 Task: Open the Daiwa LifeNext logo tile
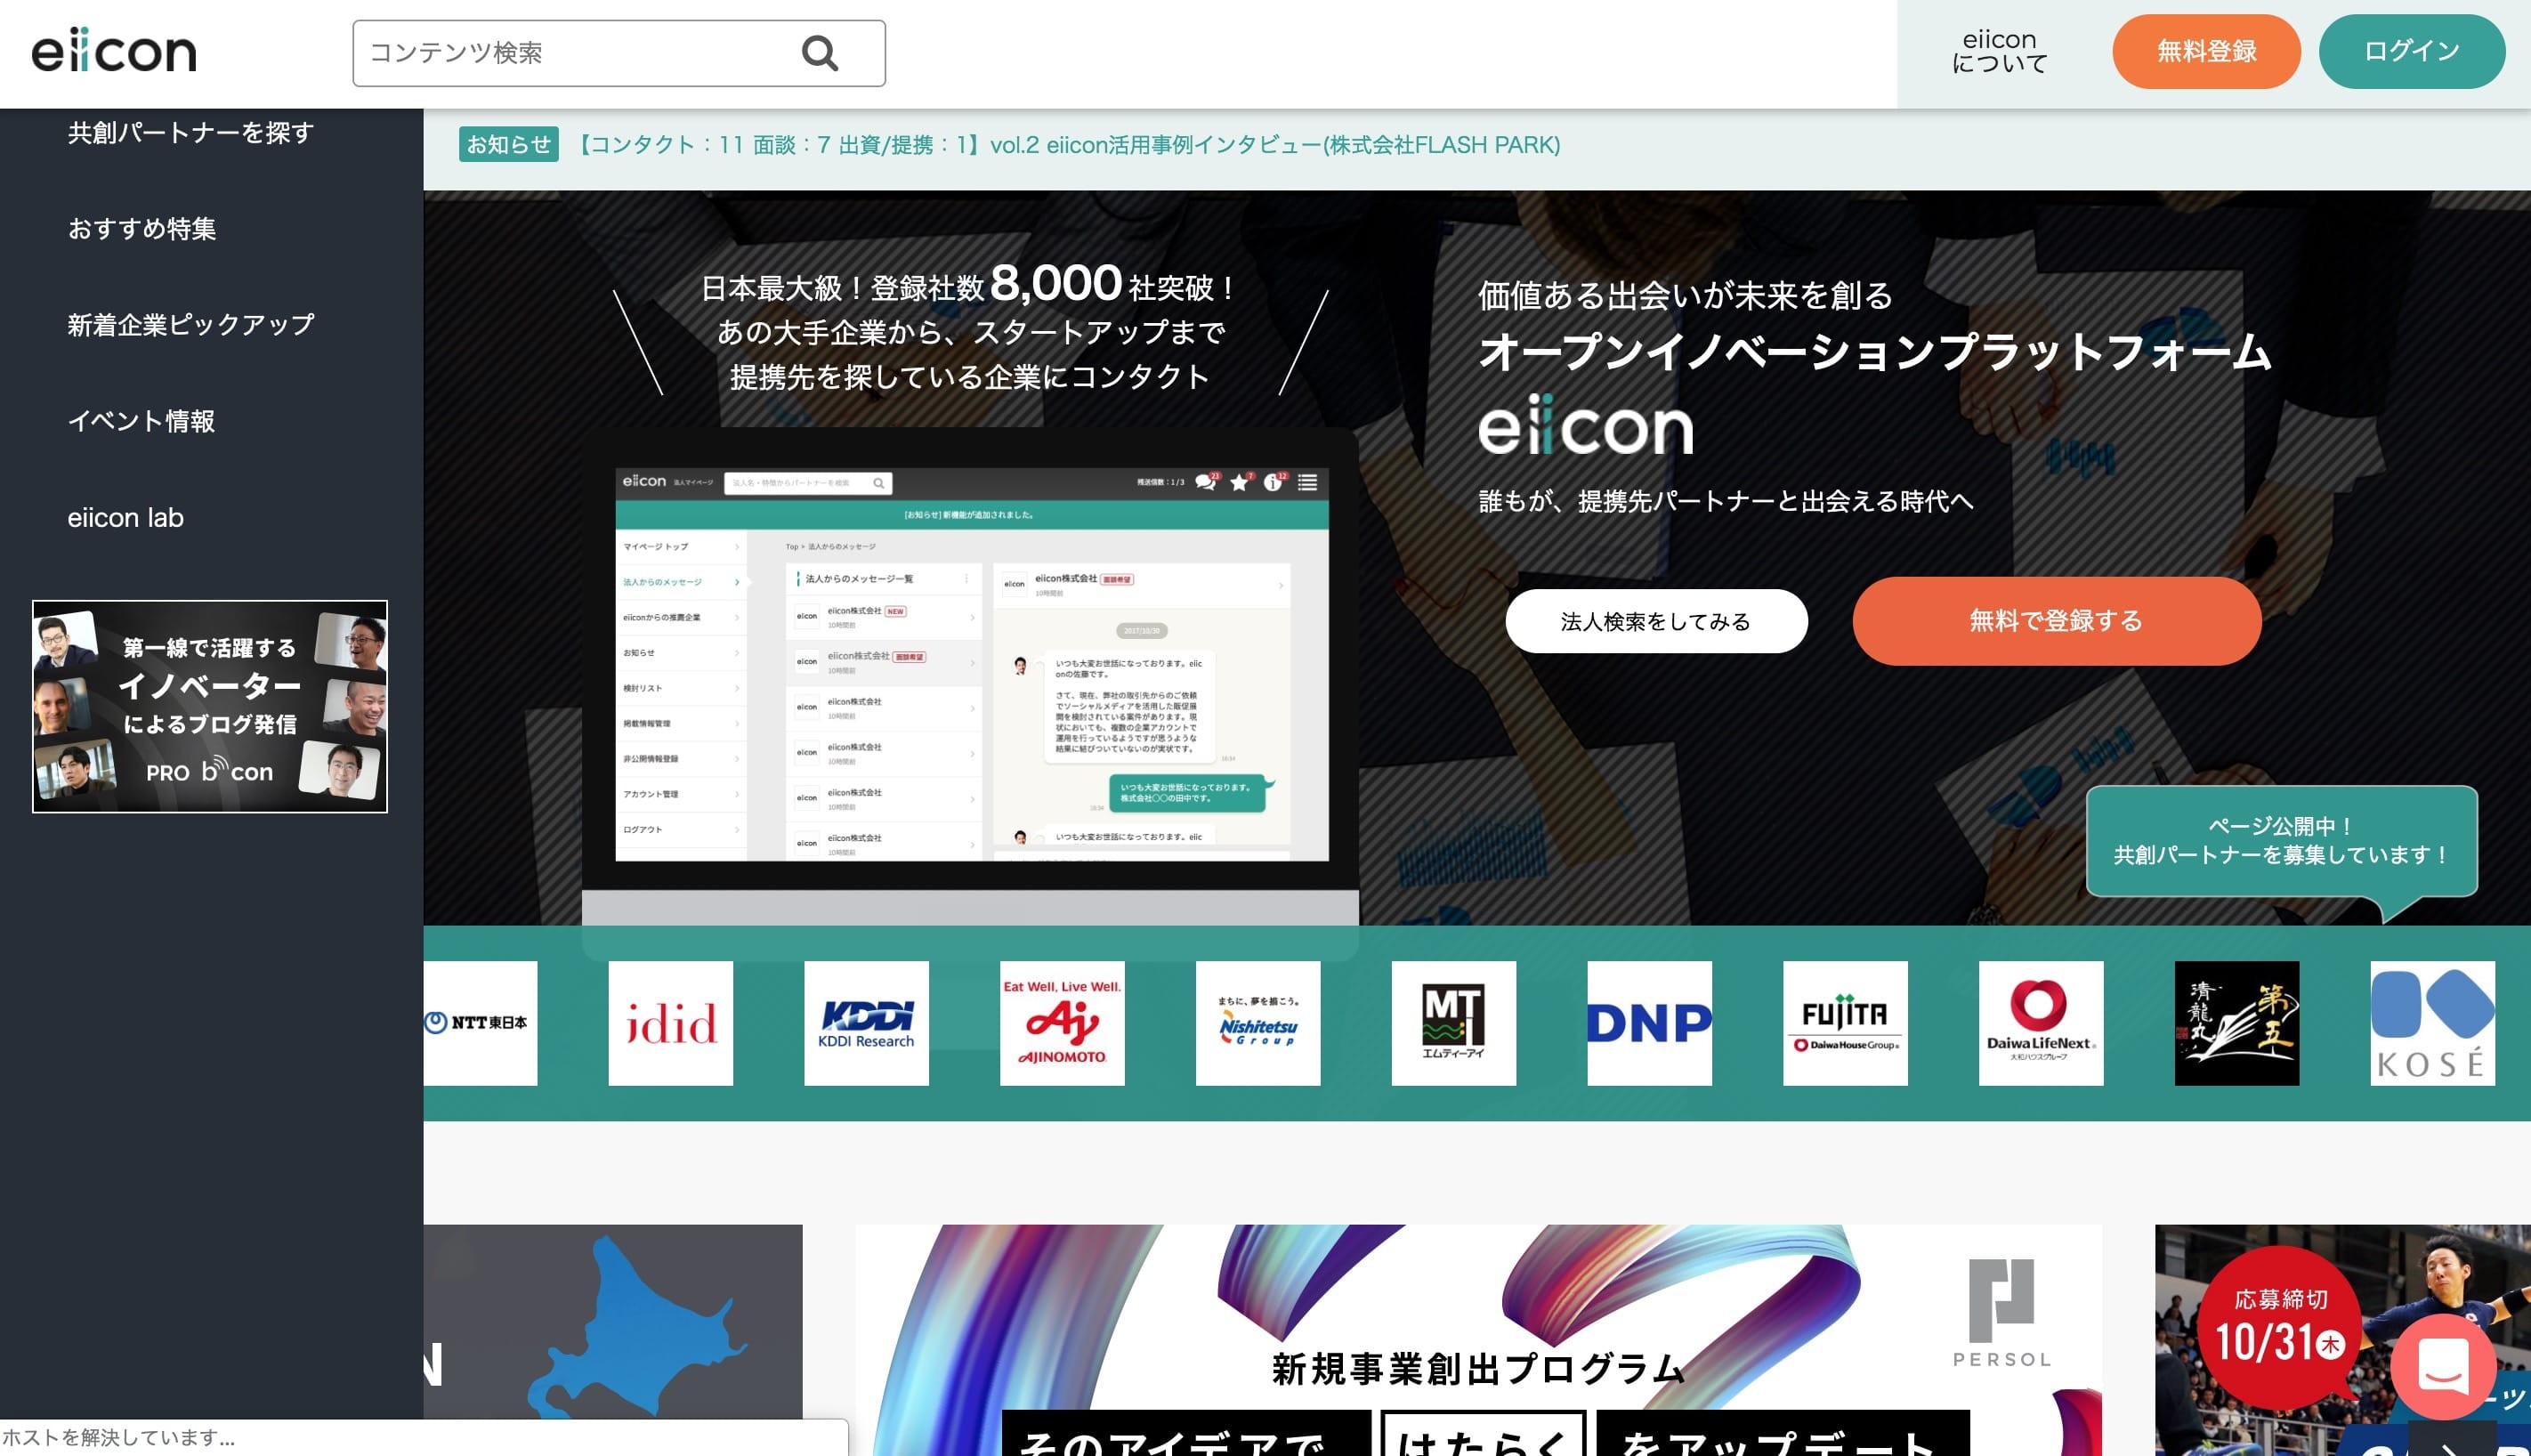(x=2041, y=1023)
